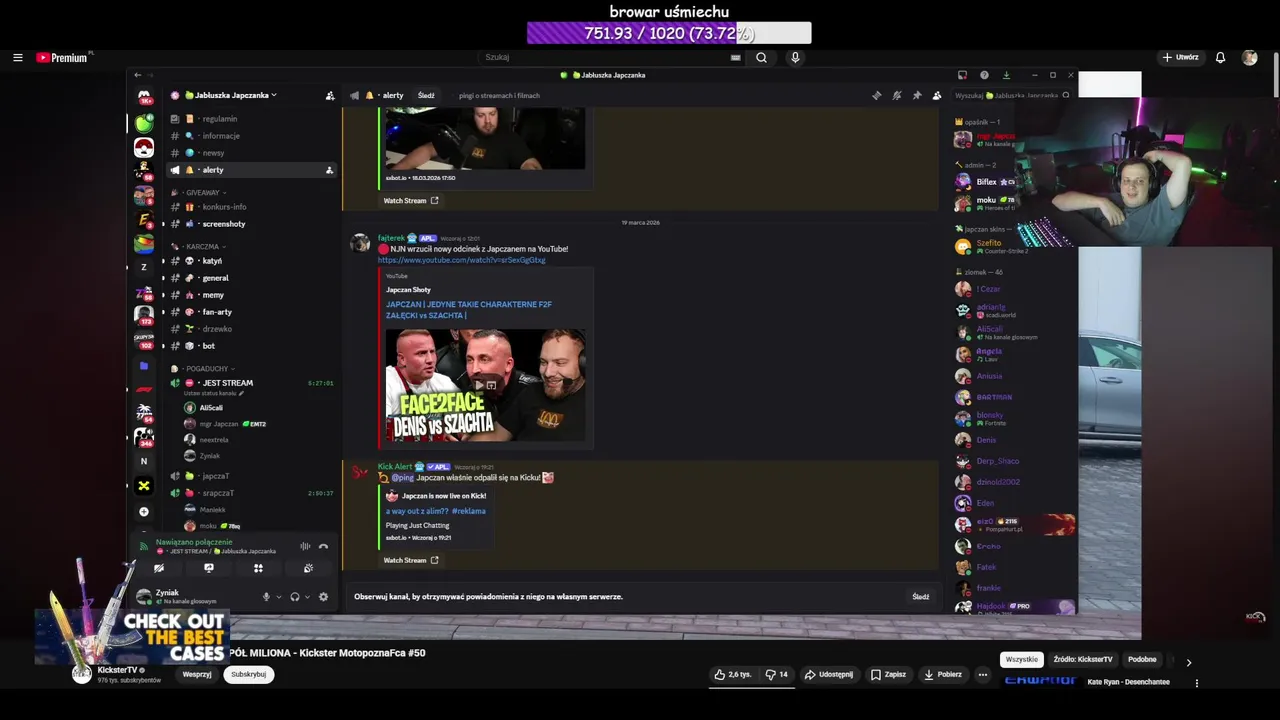The height and width of the screenshot is (720, 1280).
Task: Play the FACE2FACE Denis vs Szachta thumbnail
Action: [x=485, y=385]
